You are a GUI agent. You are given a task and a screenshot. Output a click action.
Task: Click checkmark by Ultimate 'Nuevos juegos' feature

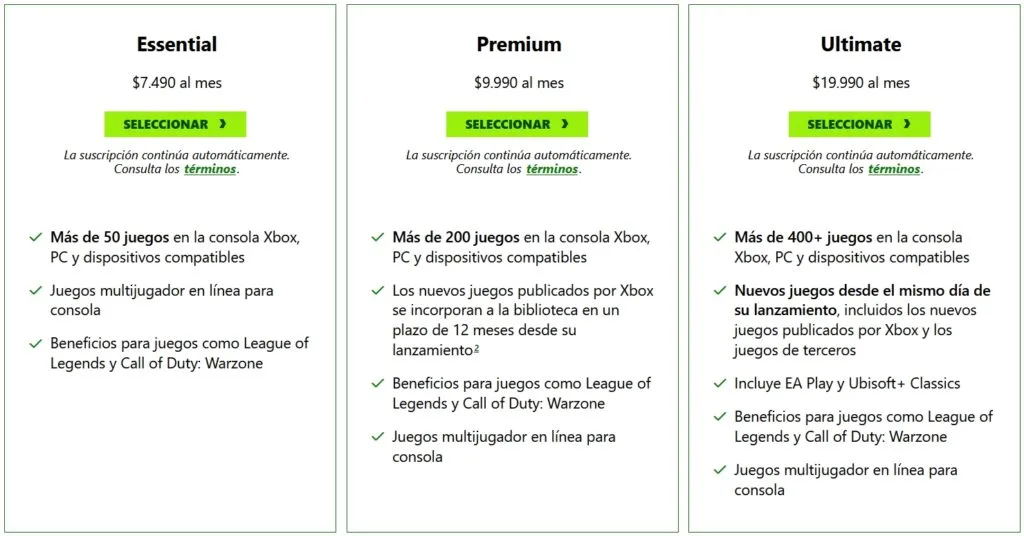(720, 291)
